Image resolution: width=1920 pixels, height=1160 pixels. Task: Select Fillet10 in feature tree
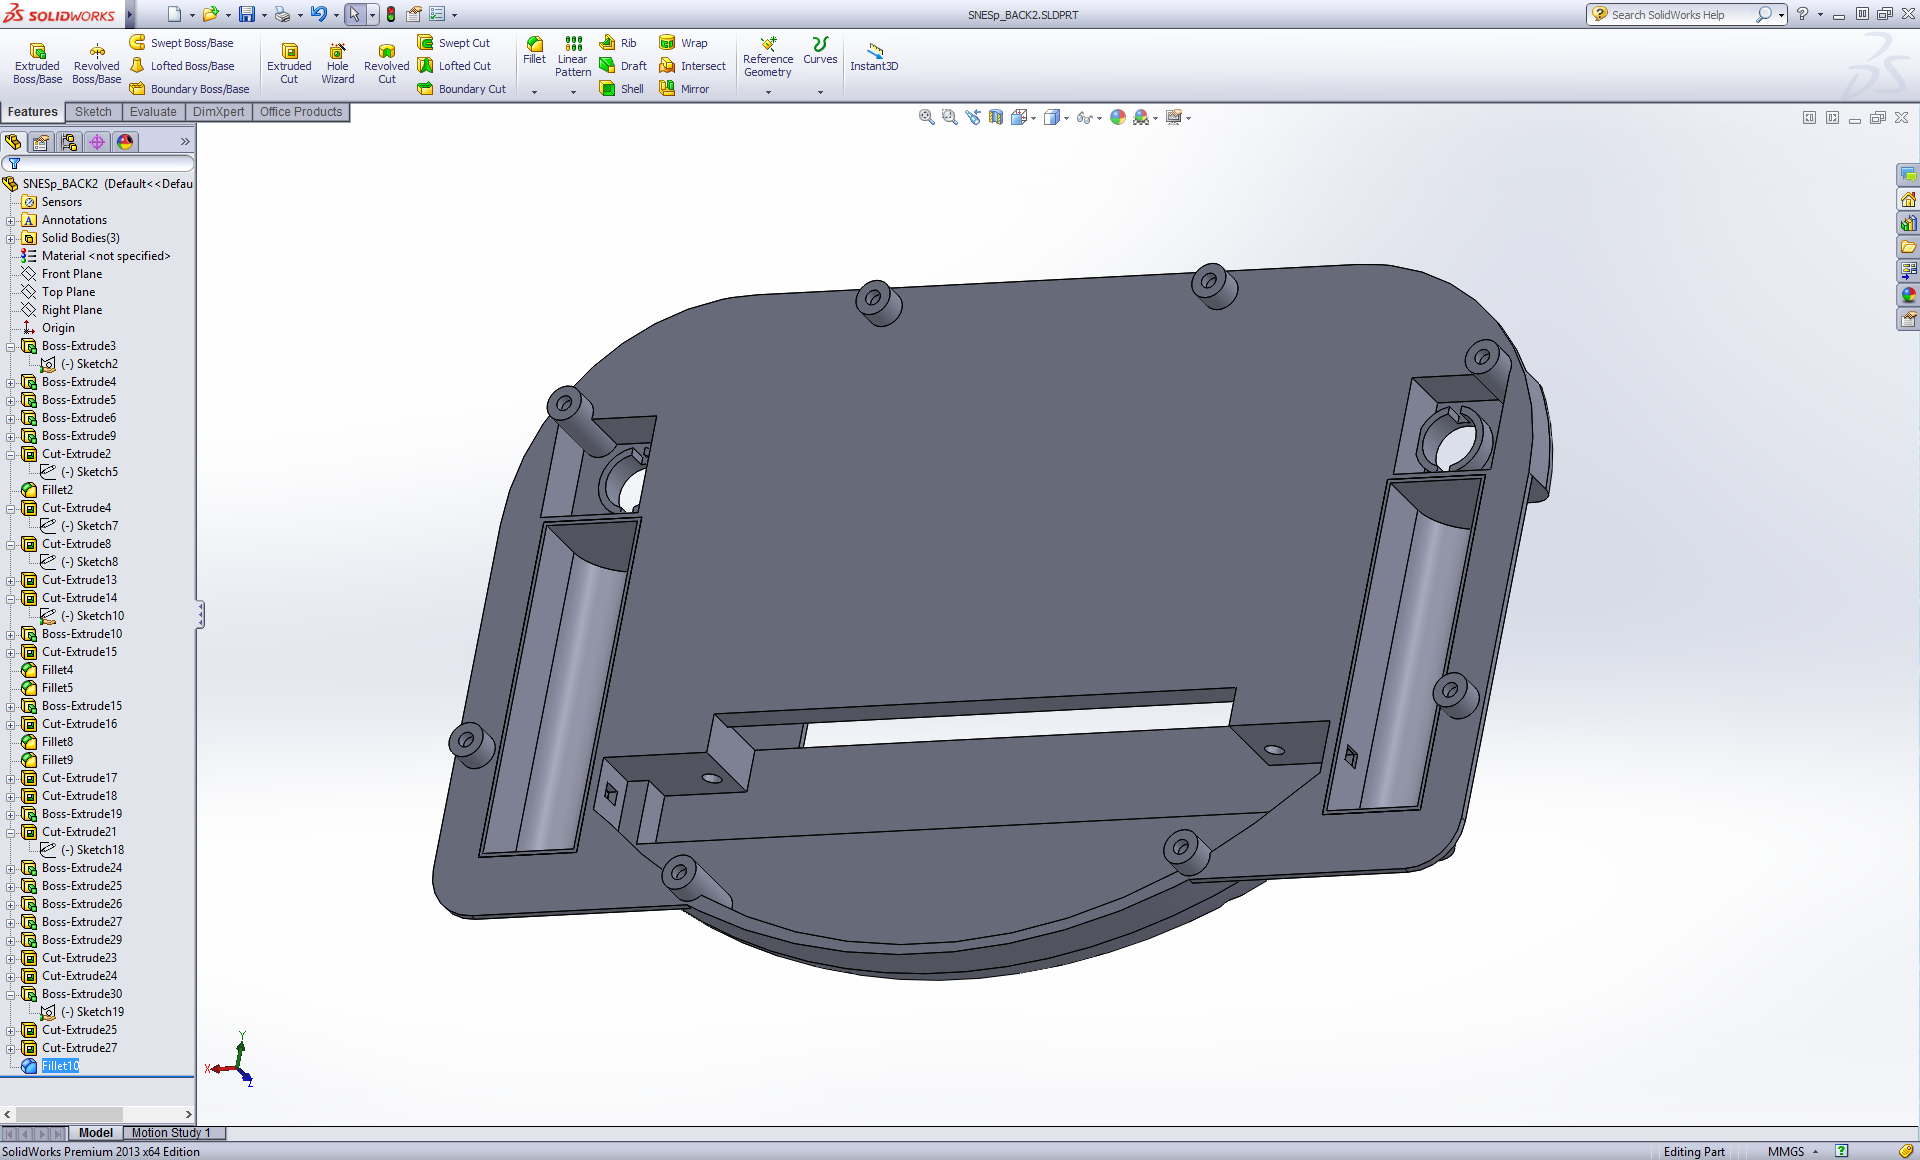coord(60,1066)
